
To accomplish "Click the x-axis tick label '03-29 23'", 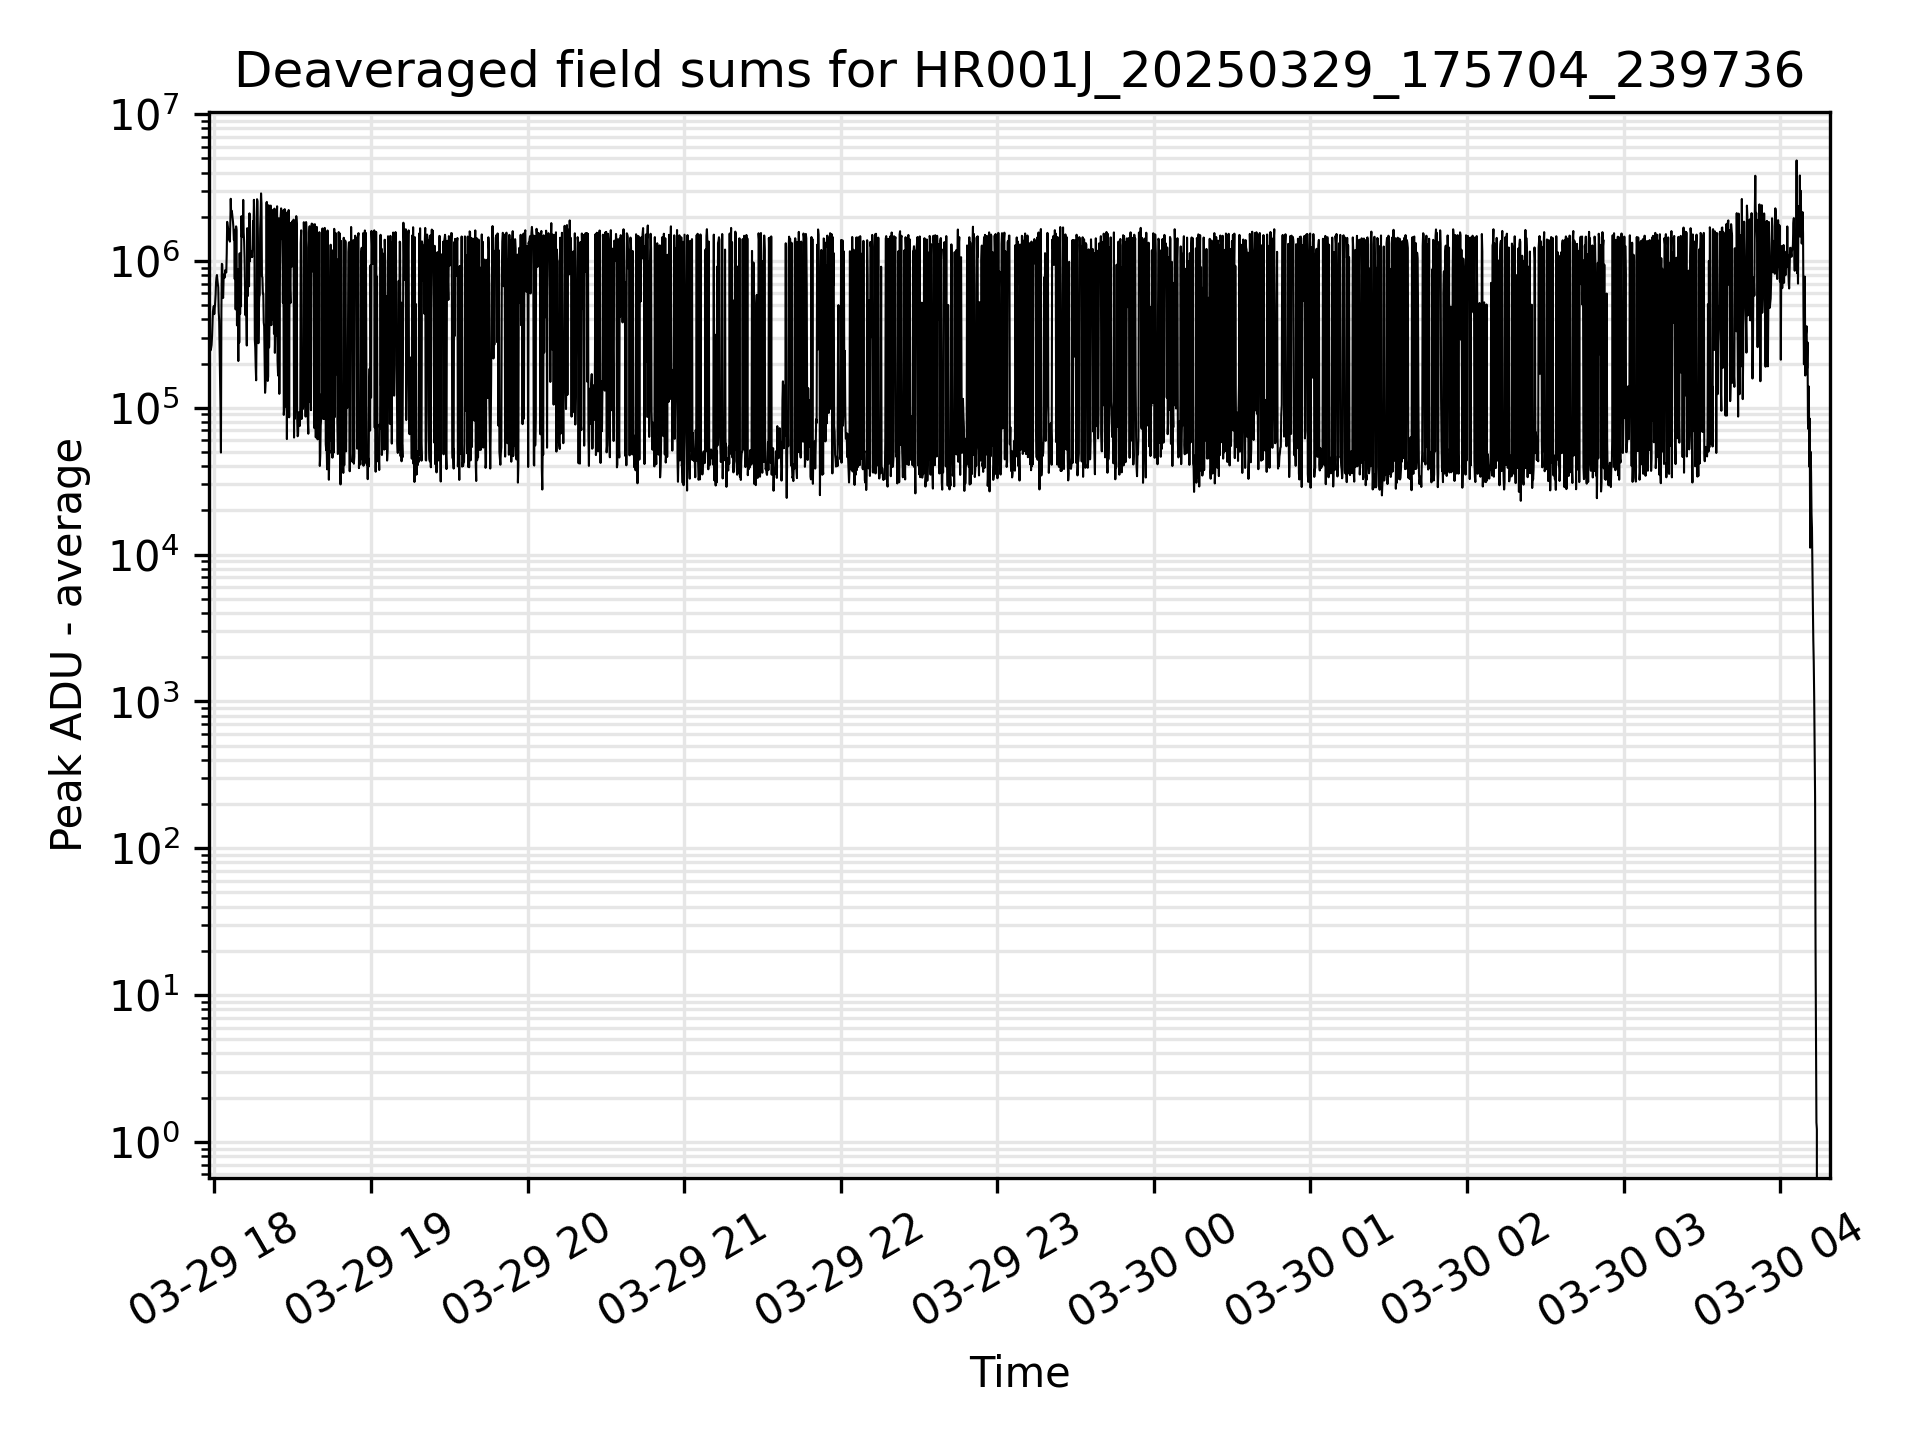I will 996,1270.
